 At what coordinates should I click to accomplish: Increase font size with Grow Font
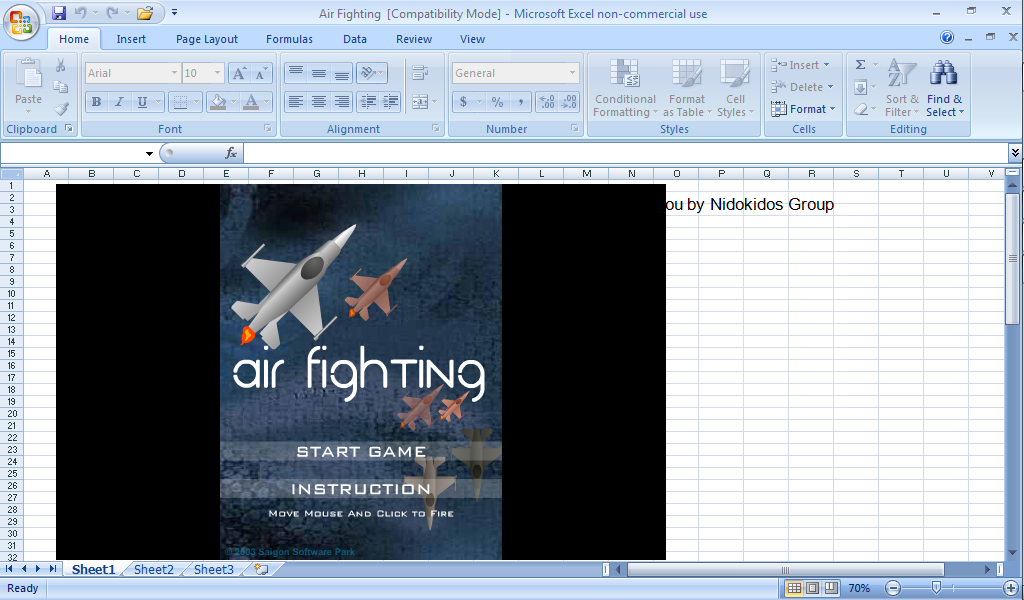point(239,73)
